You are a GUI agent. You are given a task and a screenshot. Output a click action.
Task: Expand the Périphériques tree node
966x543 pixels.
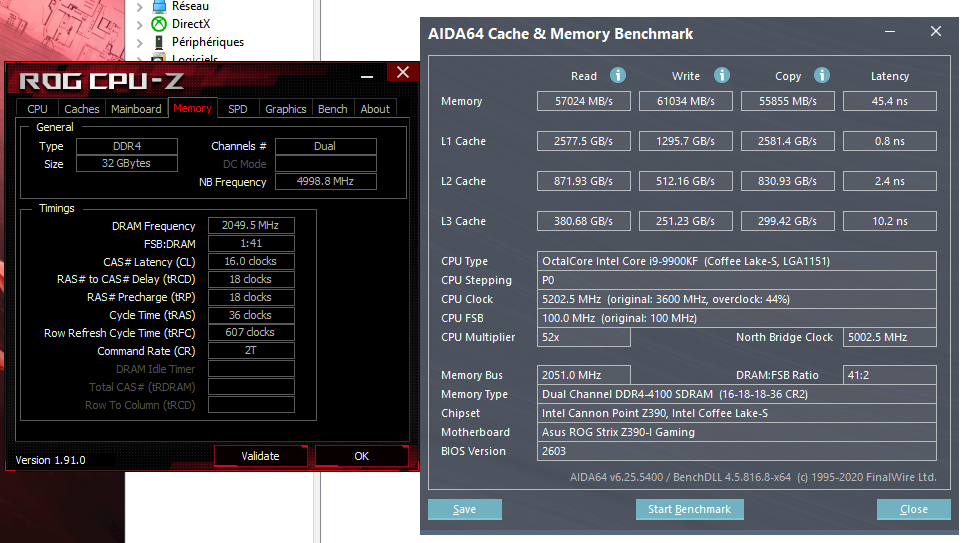[x=140, y=43]
